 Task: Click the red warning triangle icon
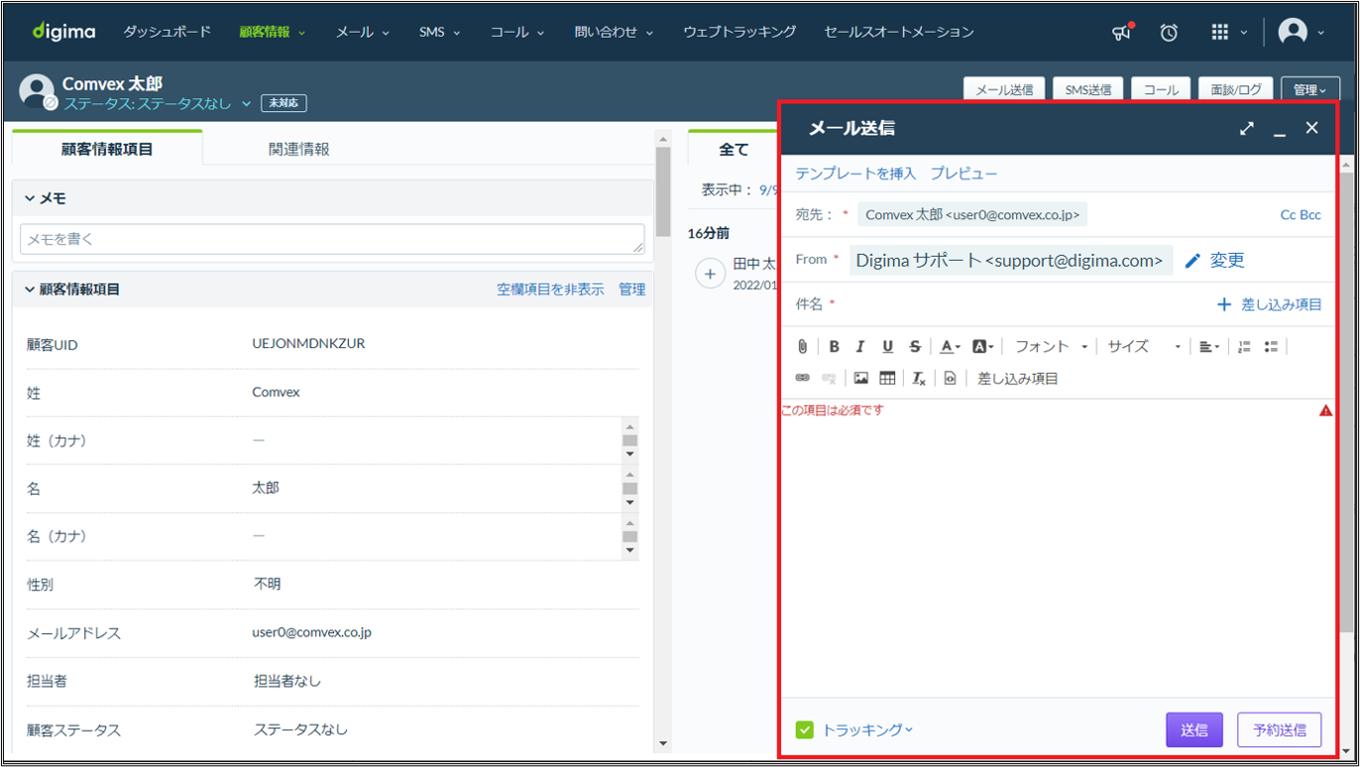(x=1325, y=410)
